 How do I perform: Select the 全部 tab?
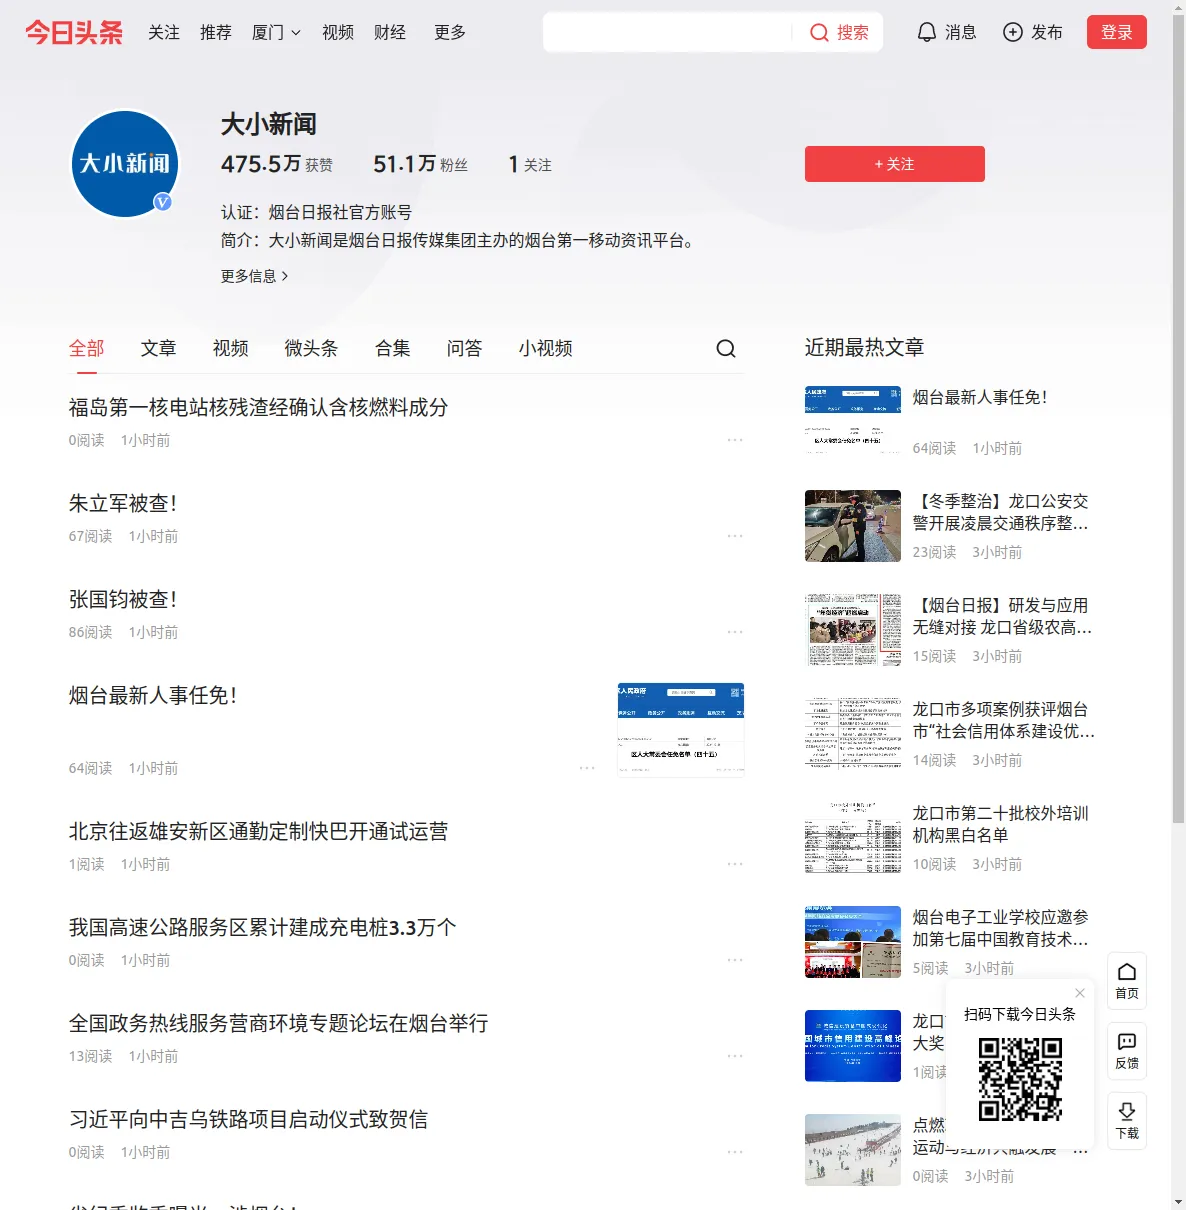click(87, 348)
